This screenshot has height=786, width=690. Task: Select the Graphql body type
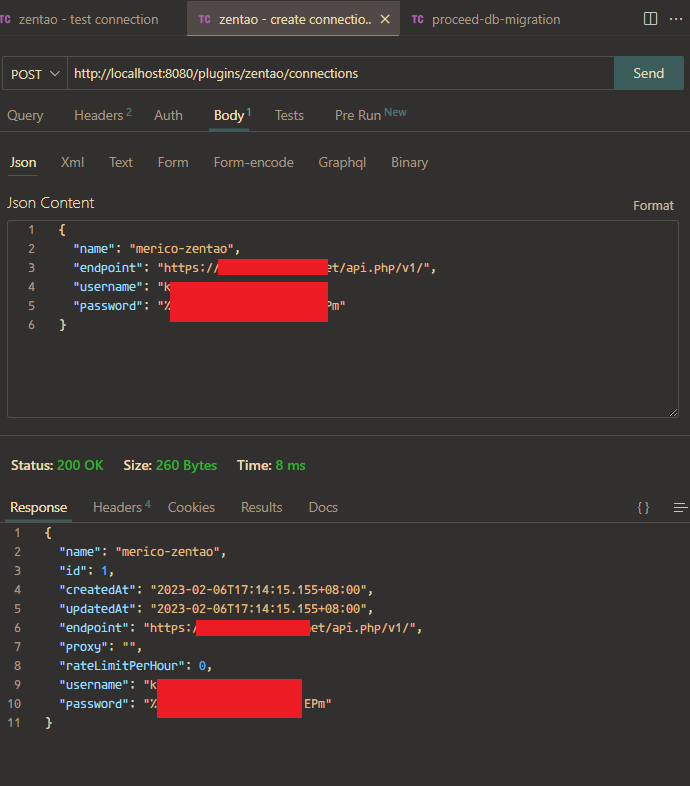342,162
